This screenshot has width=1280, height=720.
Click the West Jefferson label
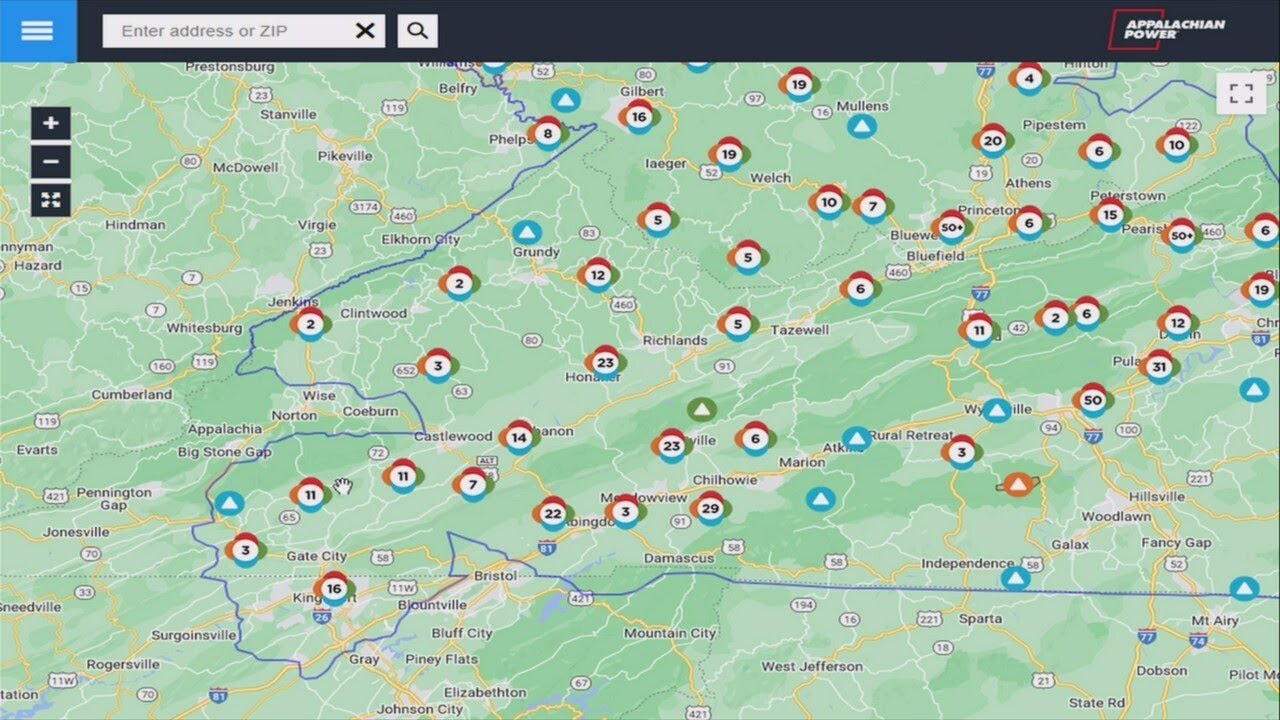pos(812,666)
